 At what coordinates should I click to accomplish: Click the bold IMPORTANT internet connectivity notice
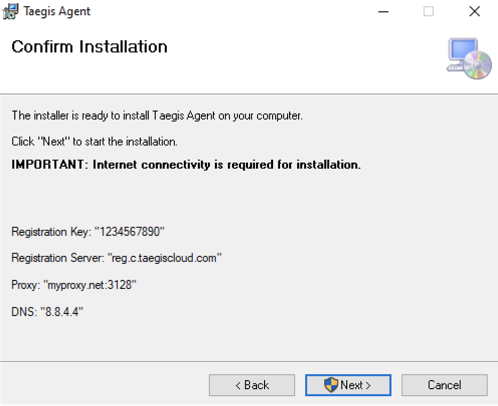tap(186, 165)
